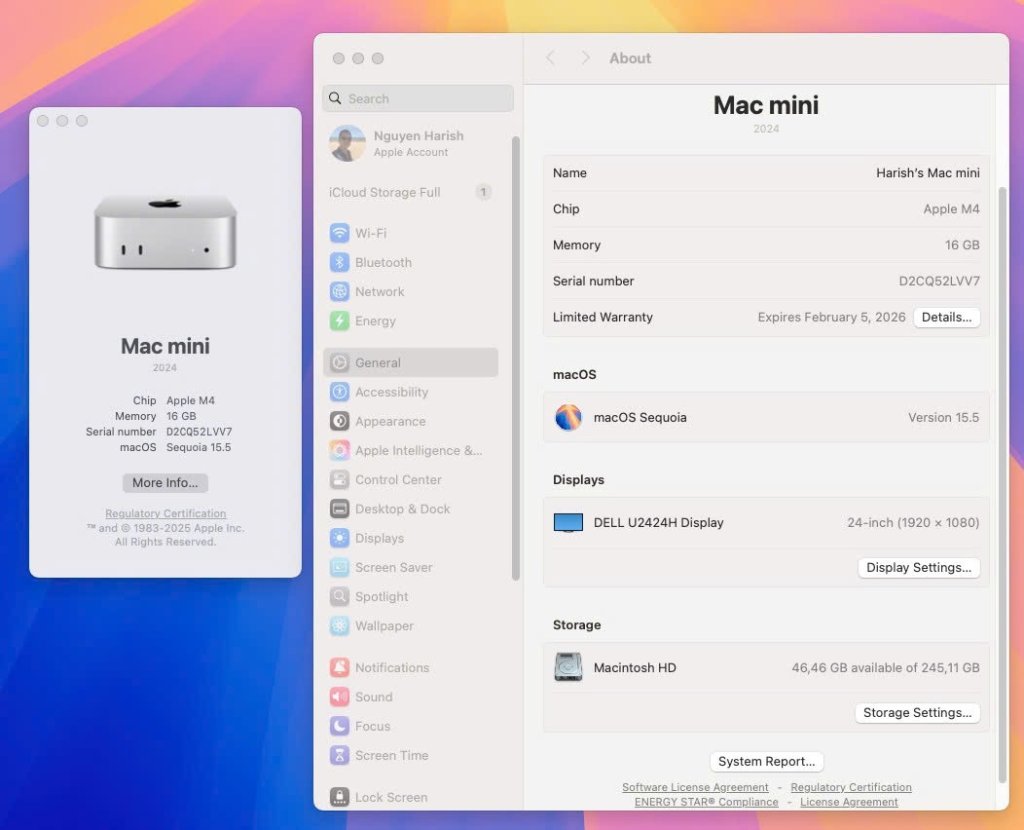Go back using the left chevron

pyautogui.click(x=550, y=58)
